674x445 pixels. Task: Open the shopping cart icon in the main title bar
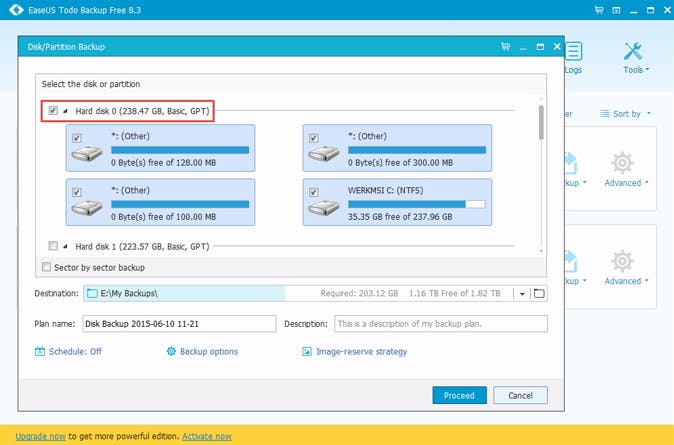coord(599,9)
